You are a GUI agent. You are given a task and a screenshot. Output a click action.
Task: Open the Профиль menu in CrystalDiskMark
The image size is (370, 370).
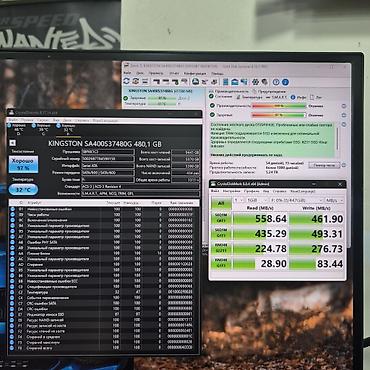coord(251,191)
